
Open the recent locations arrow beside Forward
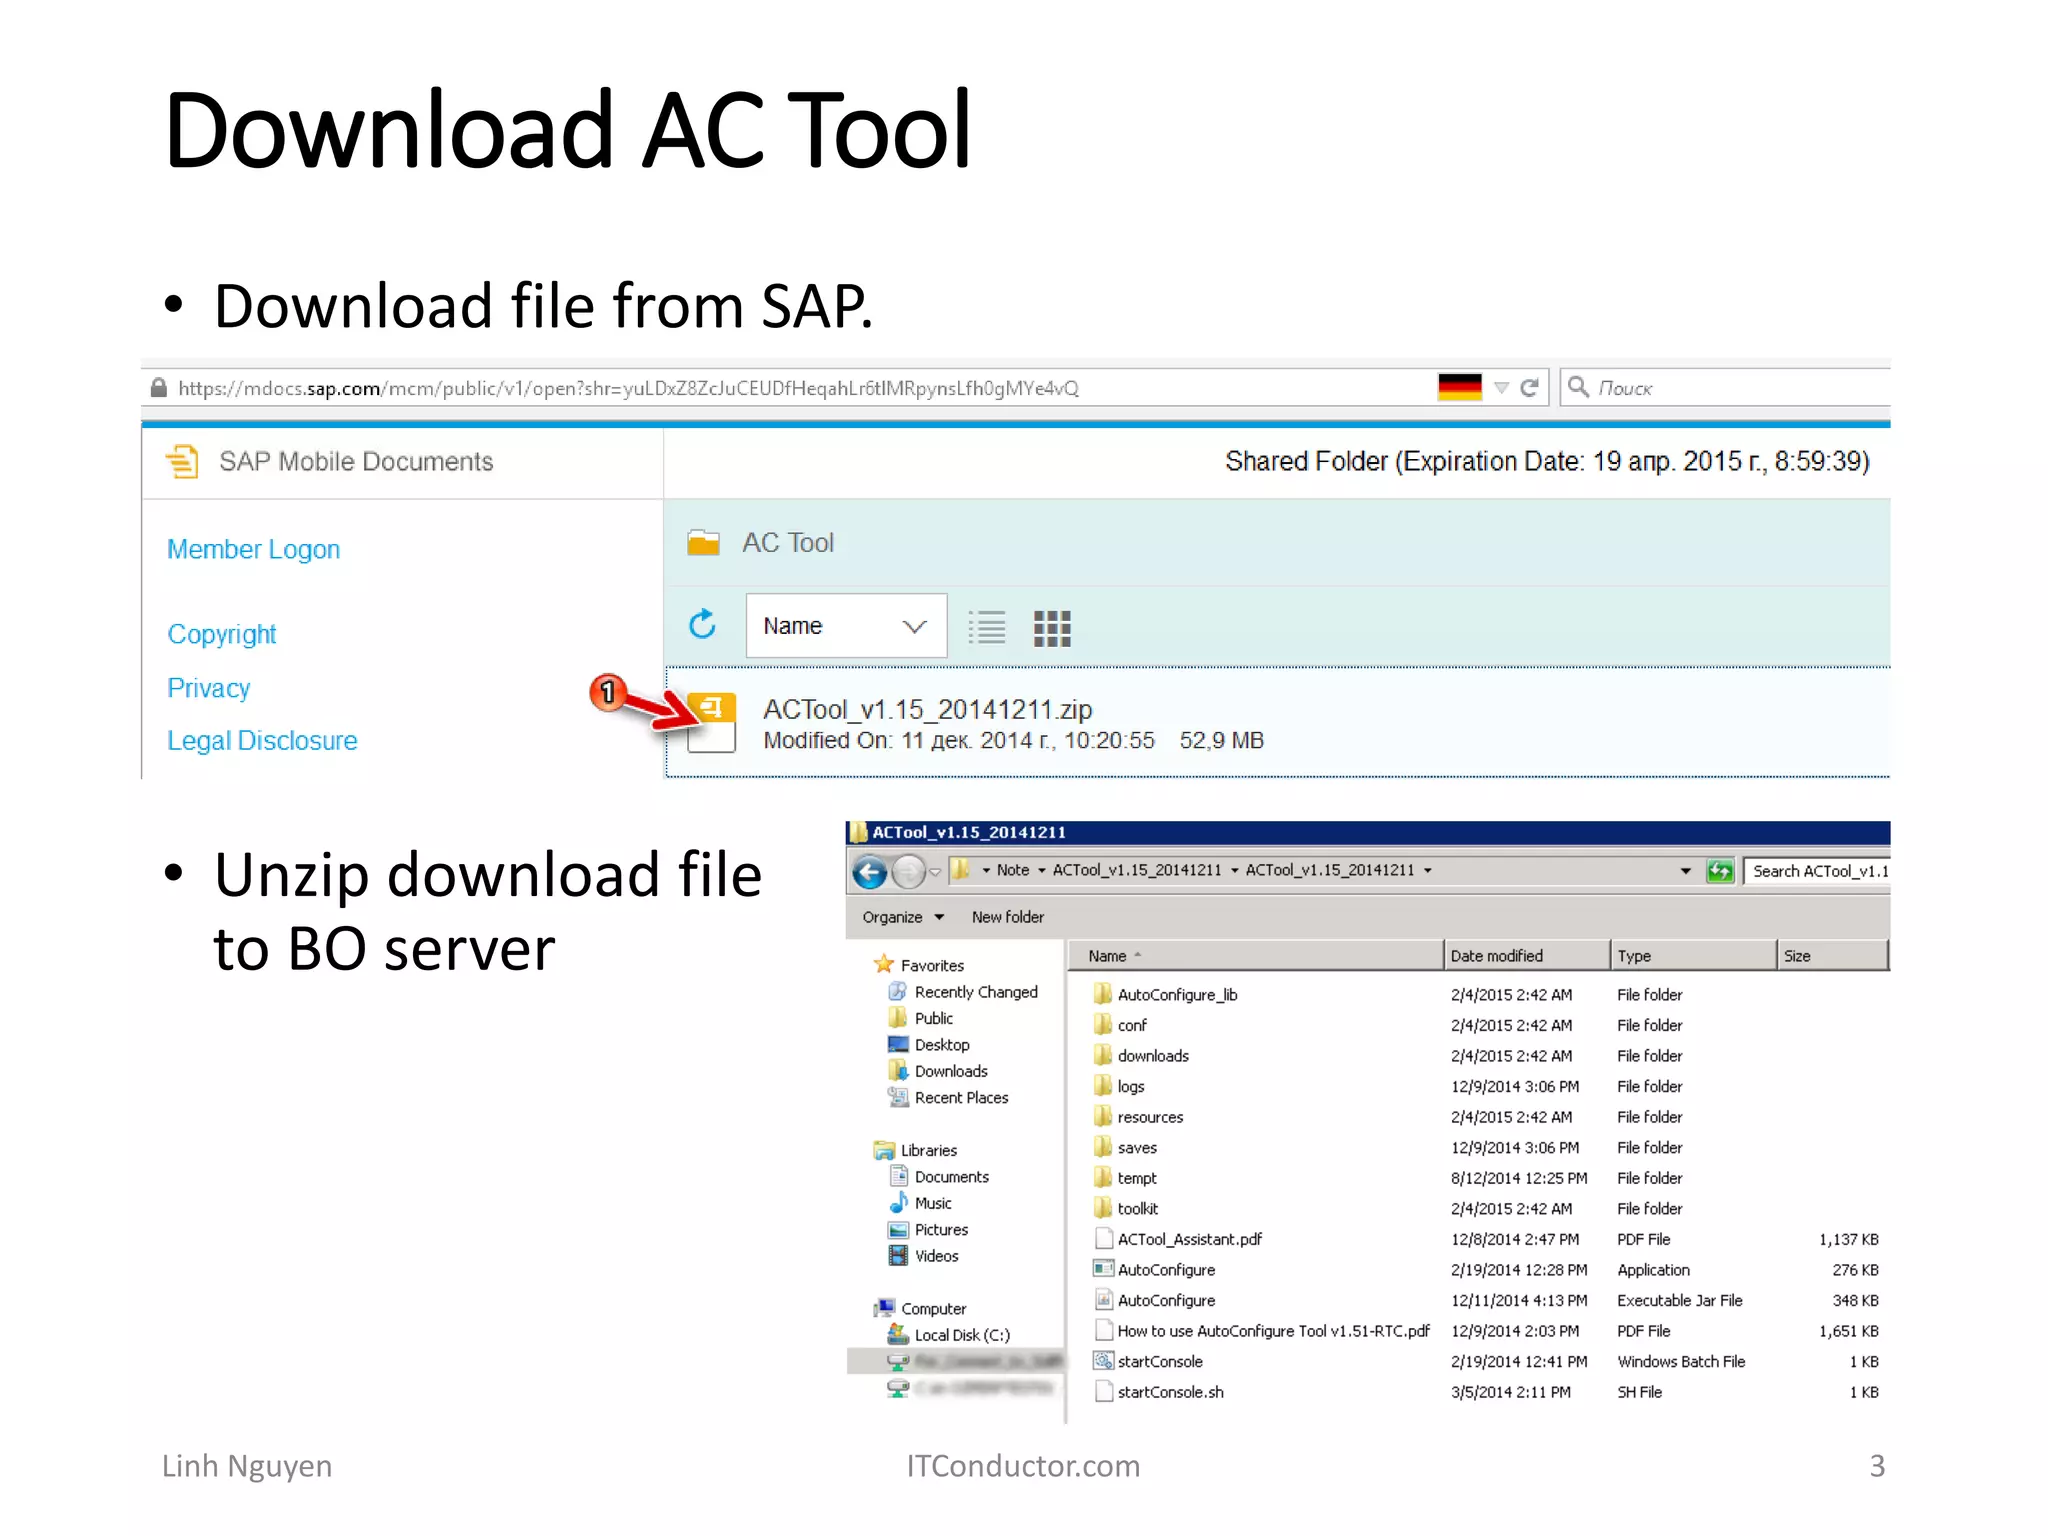click(x=936, y=872)
